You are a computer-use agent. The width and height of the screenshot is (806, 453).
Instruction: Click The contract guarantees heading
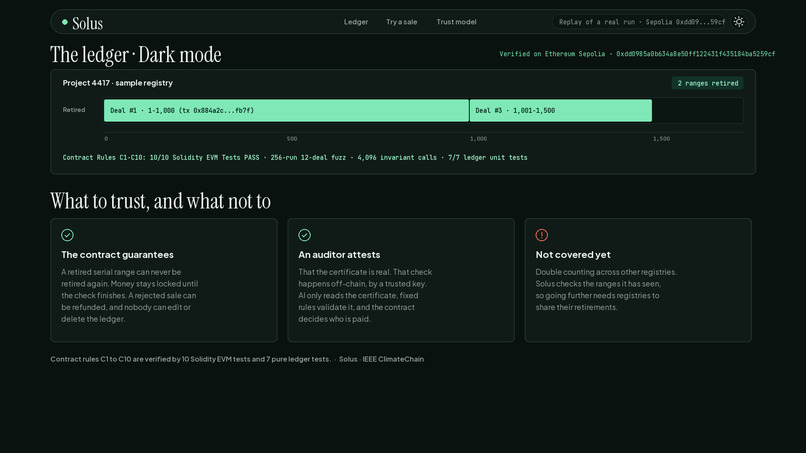[117, 255]
